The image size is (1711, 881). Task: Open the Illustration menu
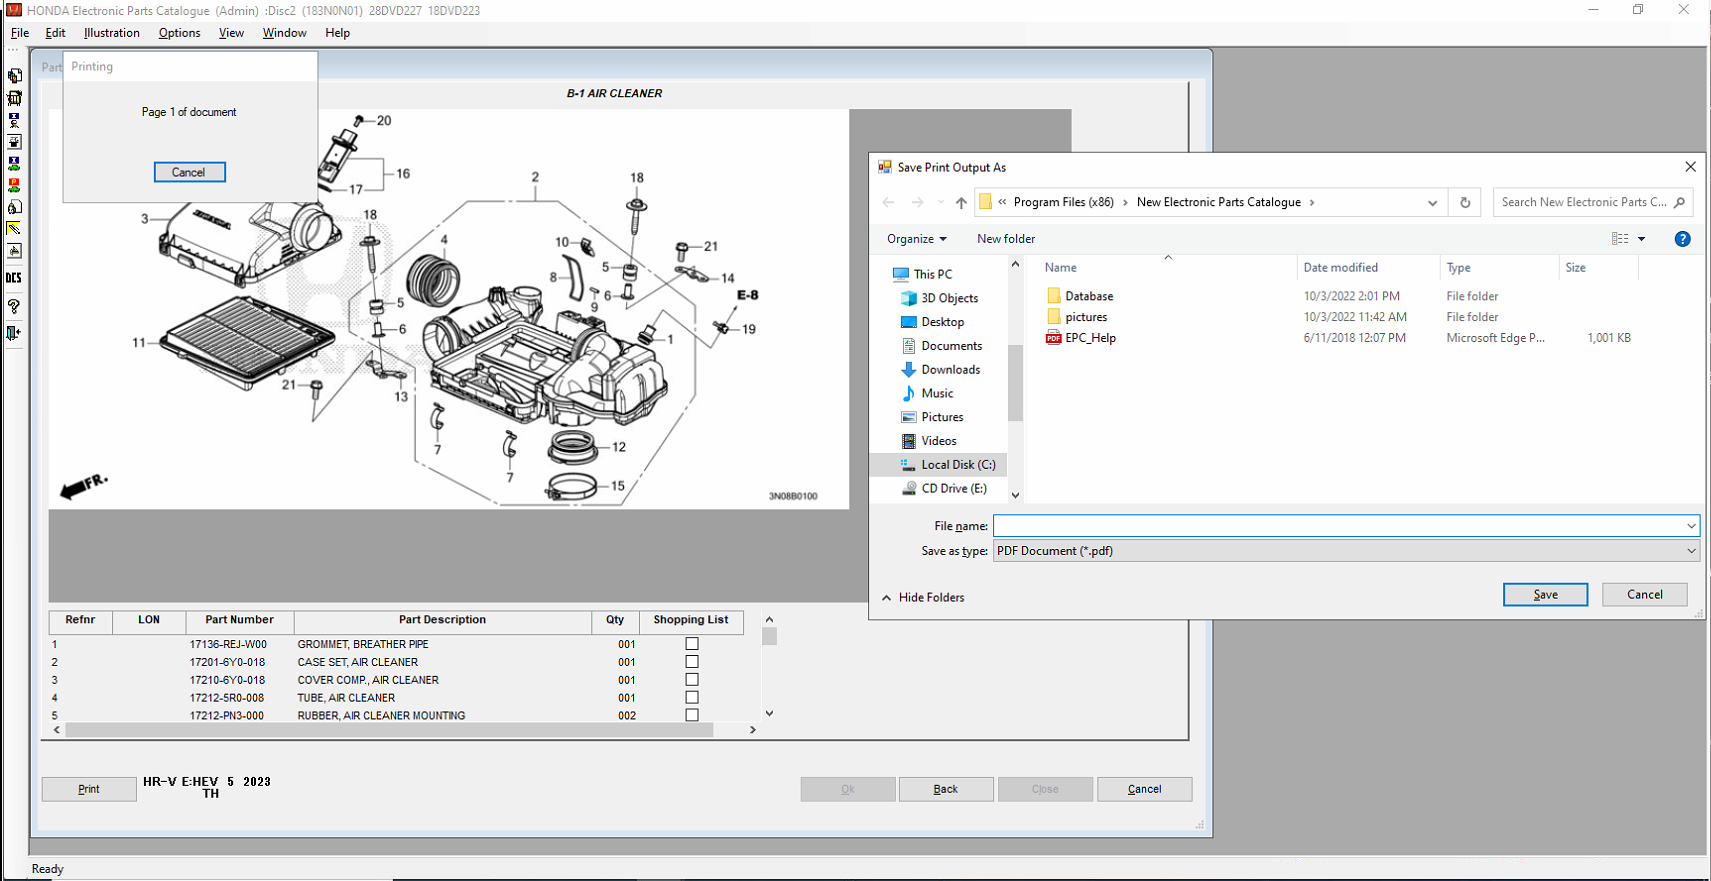pos(112,33)
